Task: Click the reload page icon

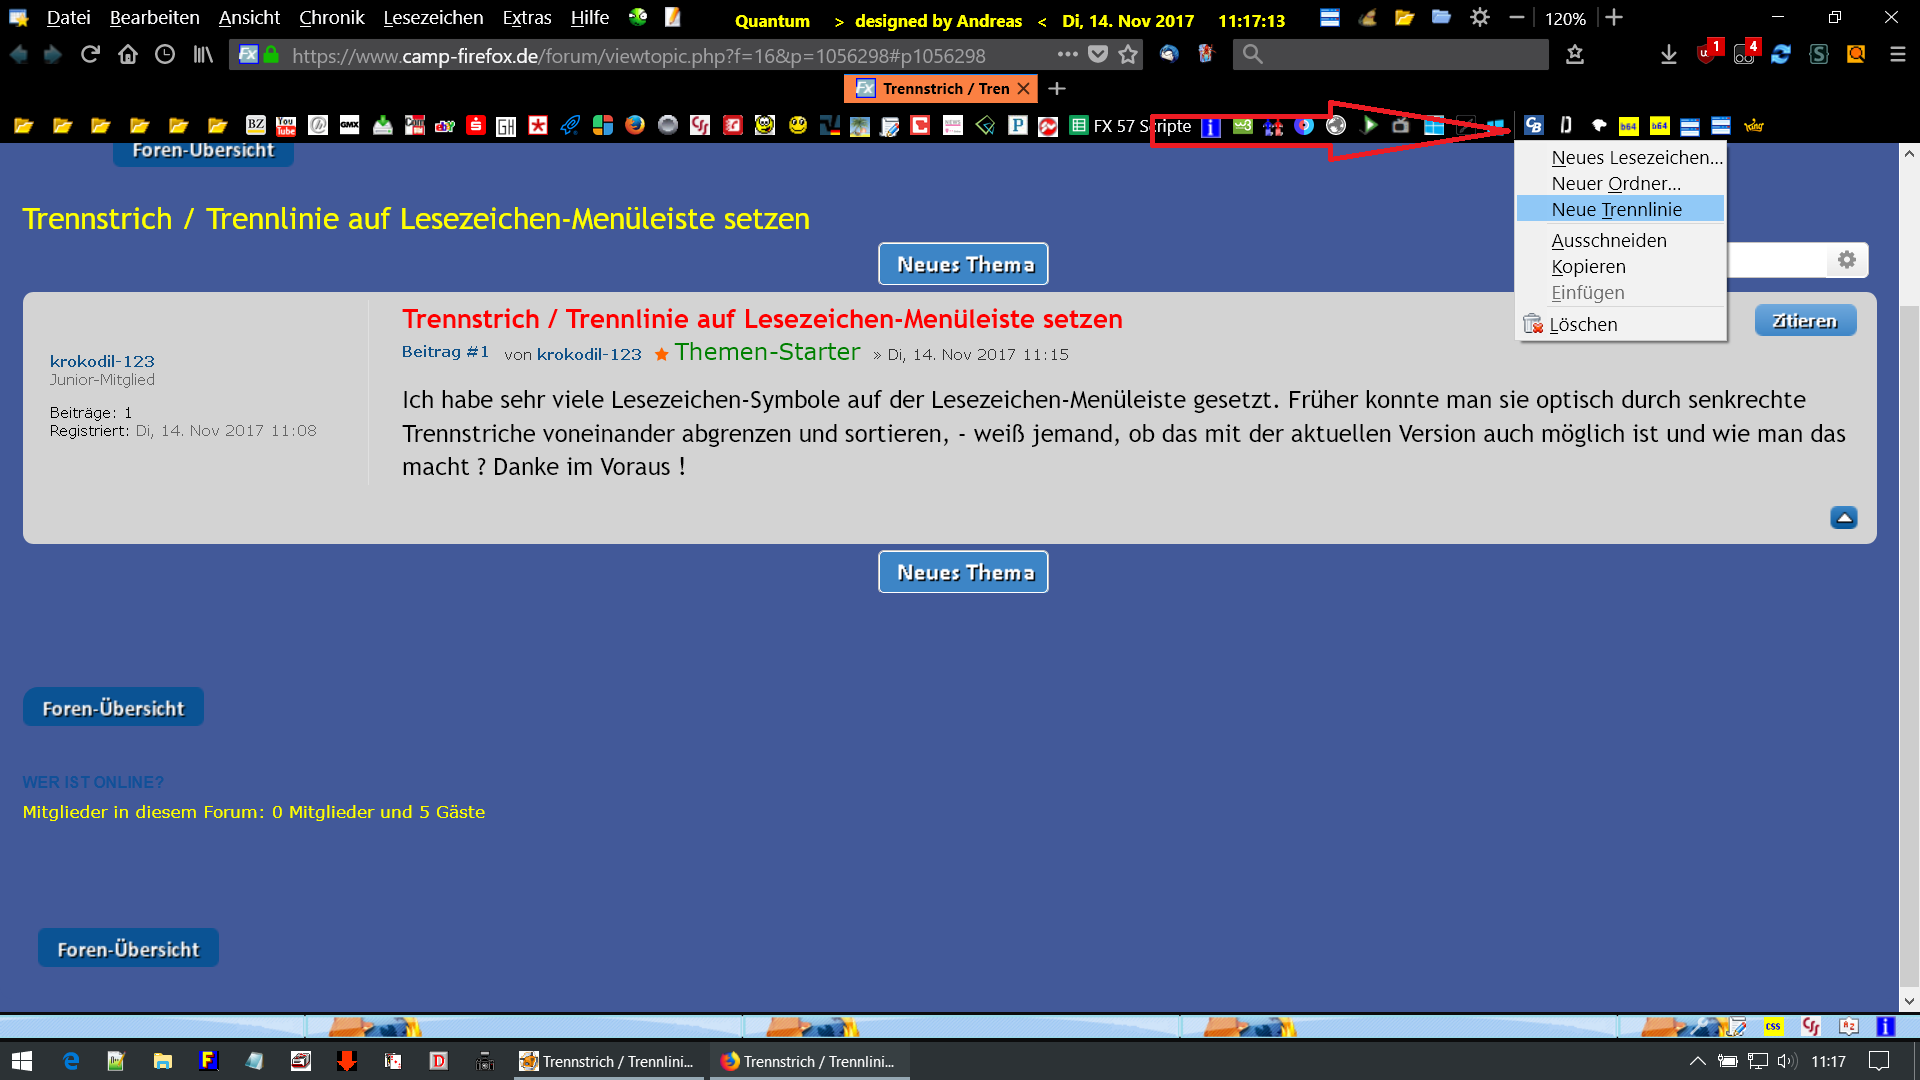Action: point(90,55)
